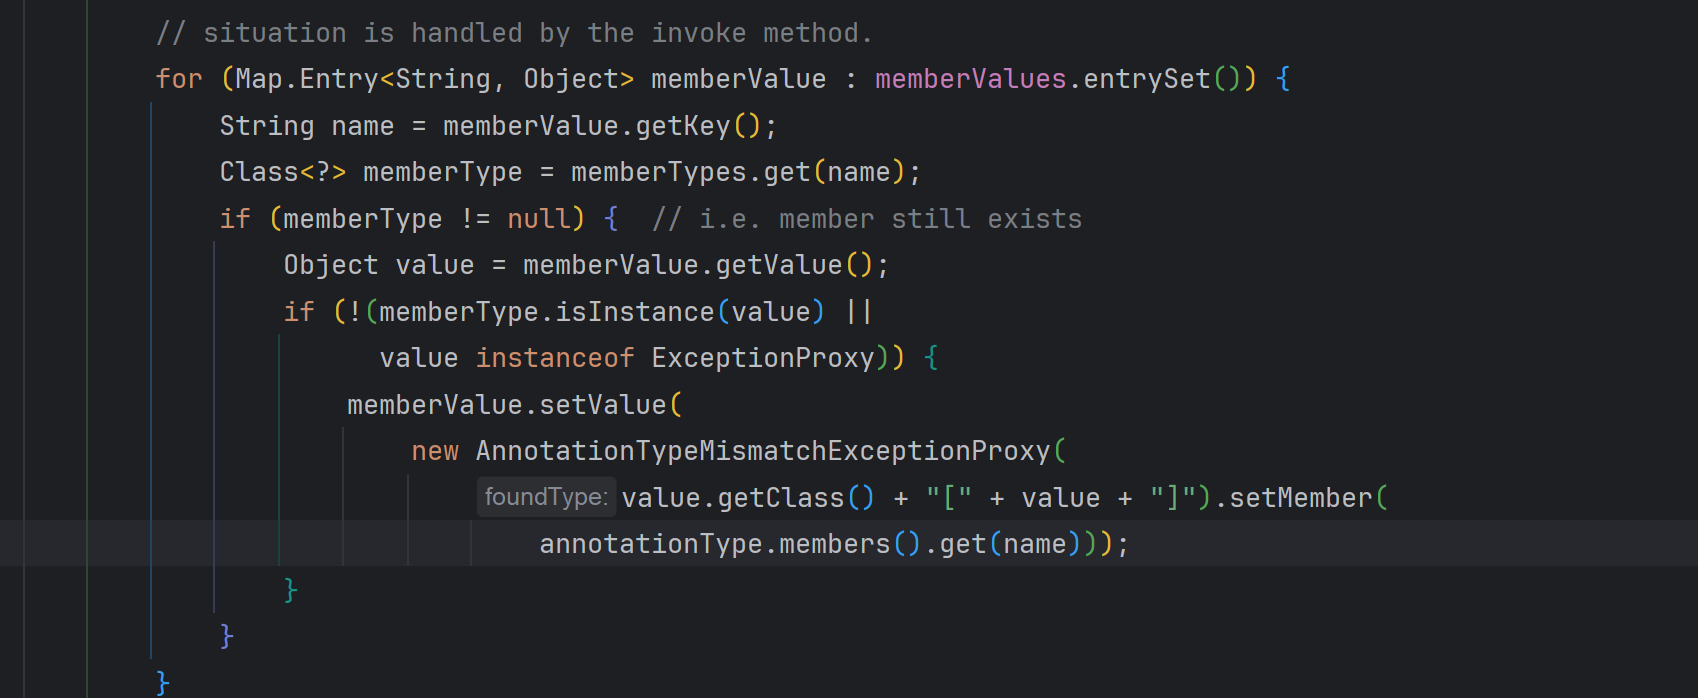
Task: Click the new keyword before AnnotationTypeMismatchExceptionProxy
Action: 435,451
